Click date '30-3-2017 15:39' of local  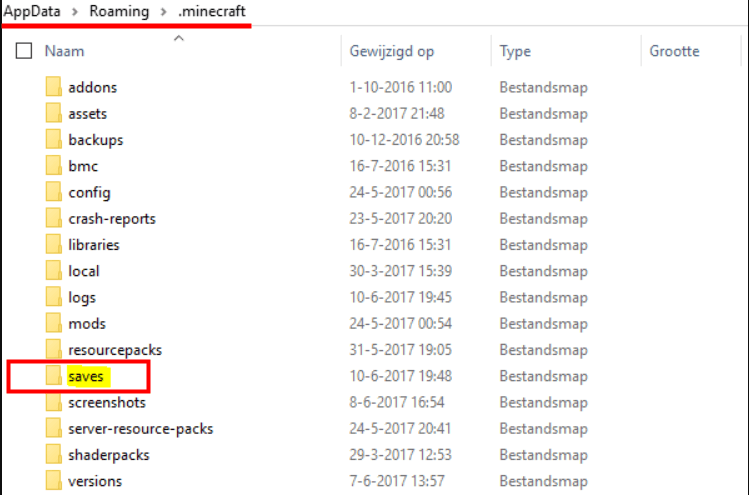tap(400, 271)
